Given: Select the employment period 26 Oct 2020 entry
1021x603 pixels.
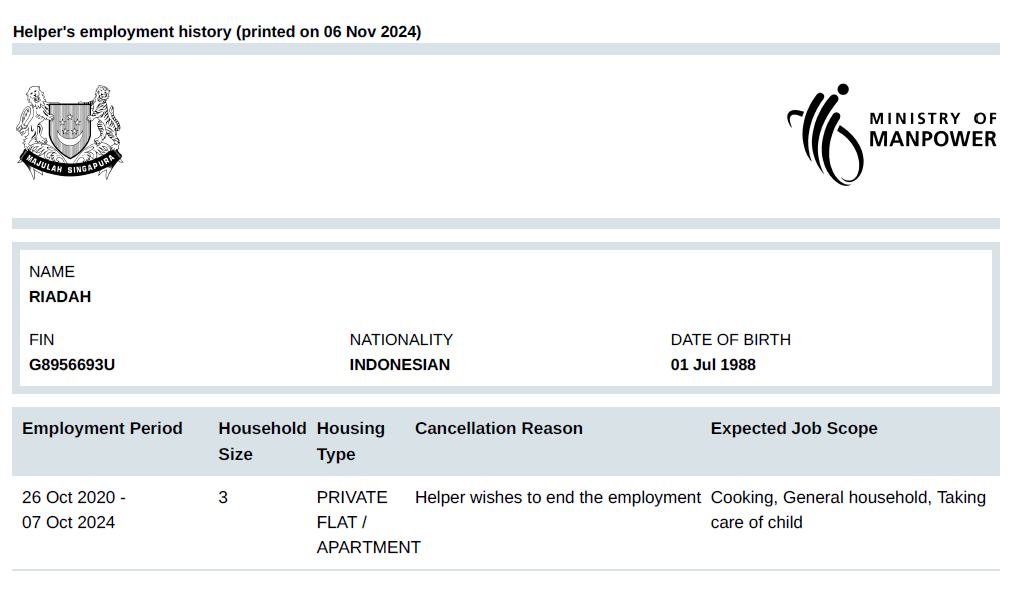Looking at the screenshot, I should point(74,498).
